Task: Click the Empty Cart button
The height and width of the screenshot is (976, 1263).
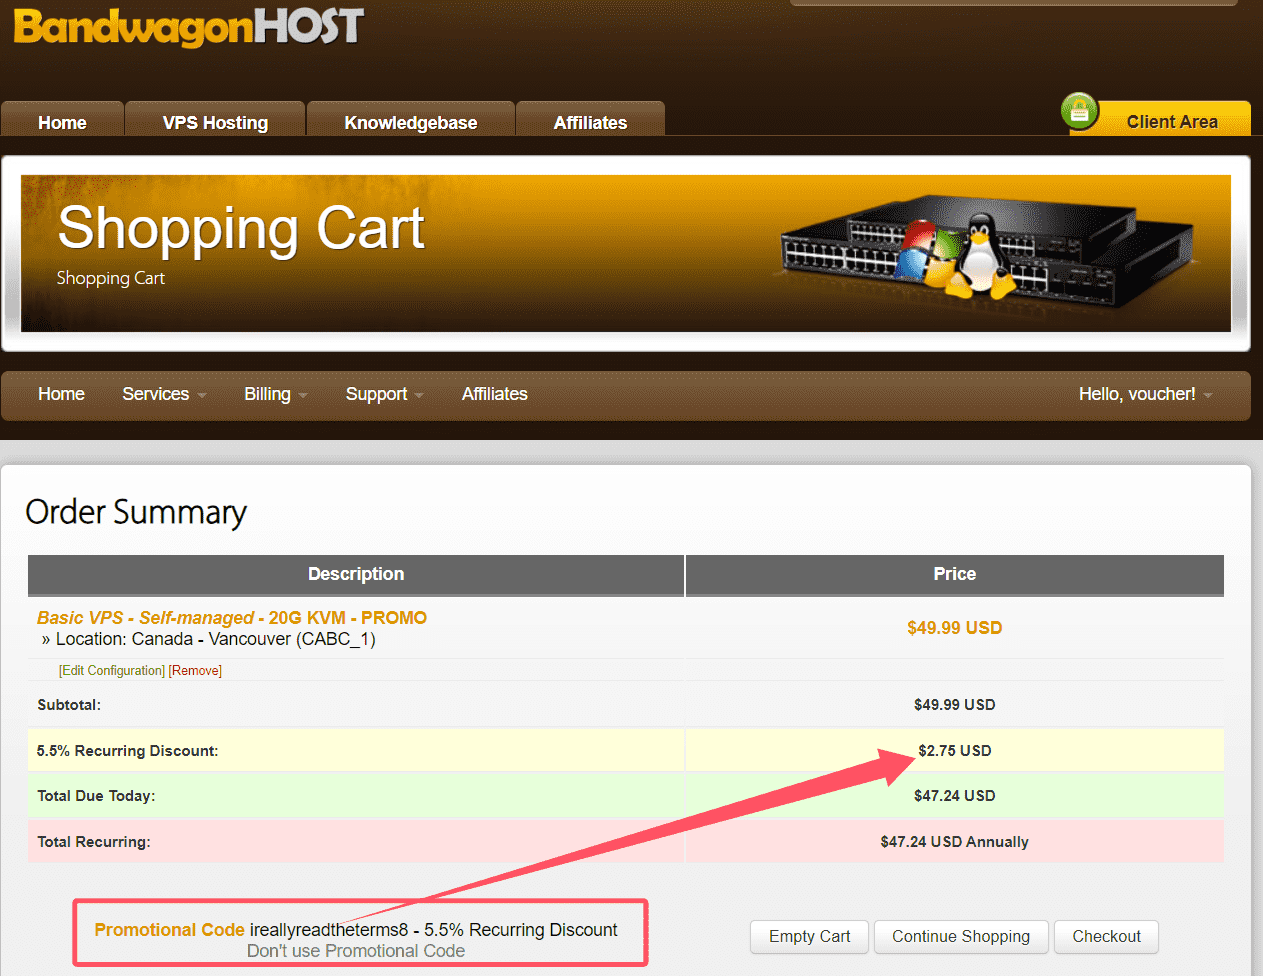Action: (x=810, y=937)
